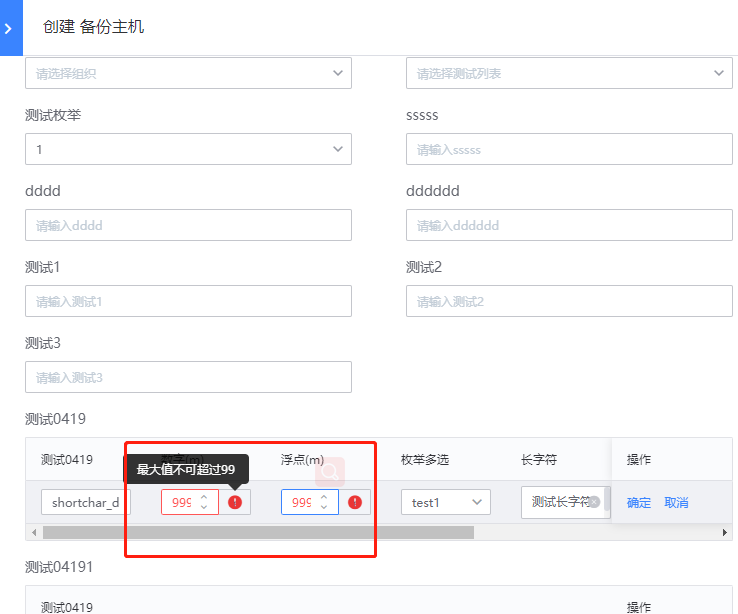The width and height of the screenshot is (738, 614).
Task: Open the 请选择组织 dropdown
Action: click(188, 73)
